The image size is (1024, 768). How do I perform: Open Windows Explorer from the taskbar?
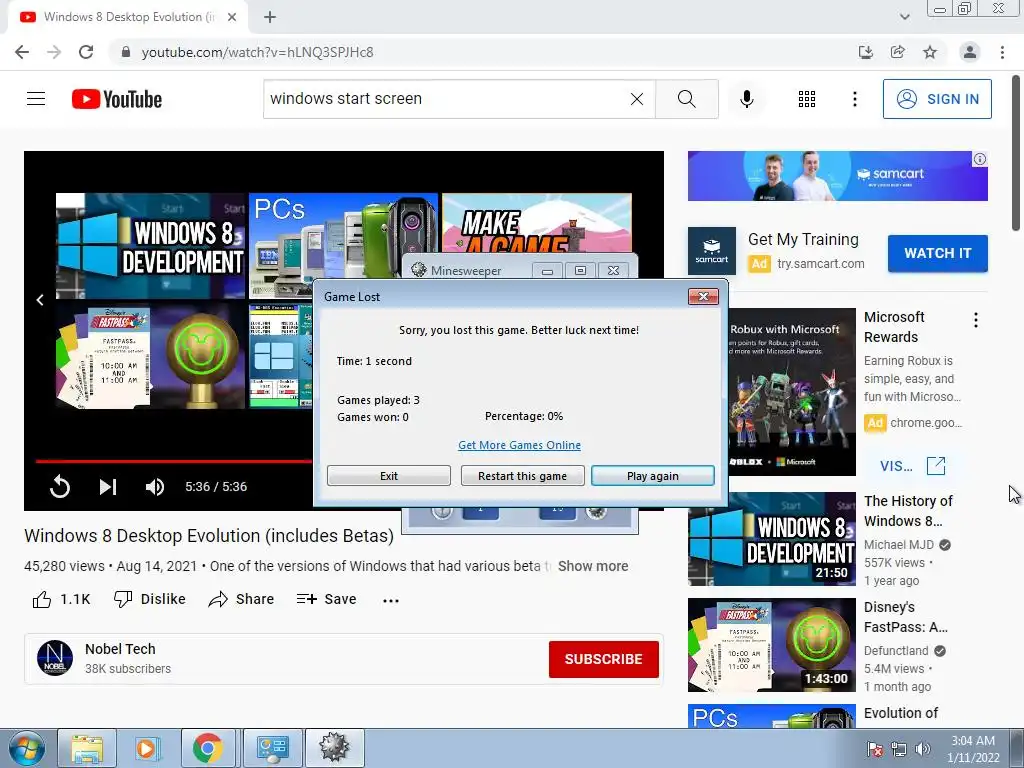(87, 748)
